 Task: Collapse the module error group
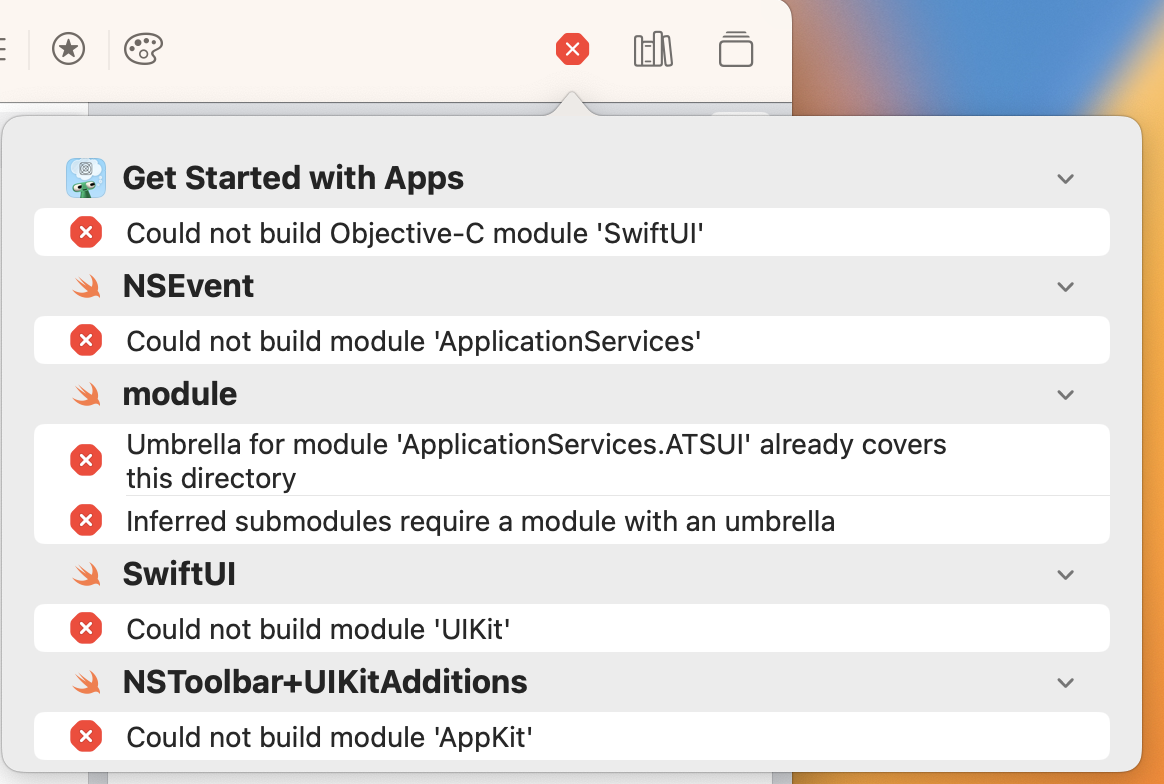click(x=1065, y=395)
